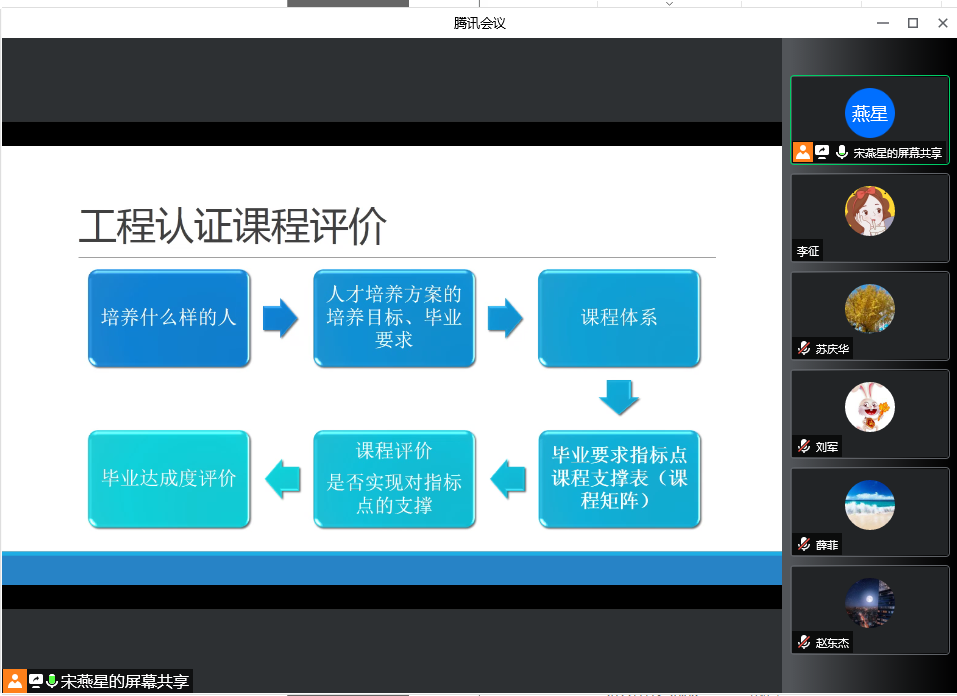Click the muted microphone icon beside 赵东杰
The image size is (957, 696).
803,642
